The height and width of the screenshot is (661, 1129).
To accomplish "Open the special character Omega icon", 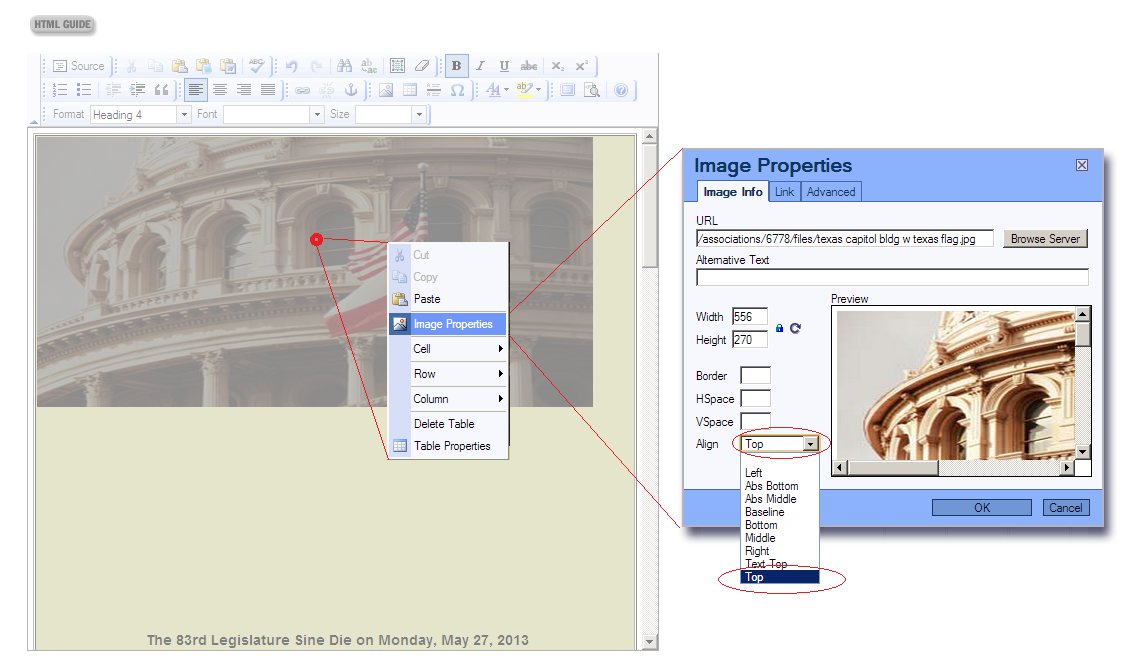I will tap(457, 90).
